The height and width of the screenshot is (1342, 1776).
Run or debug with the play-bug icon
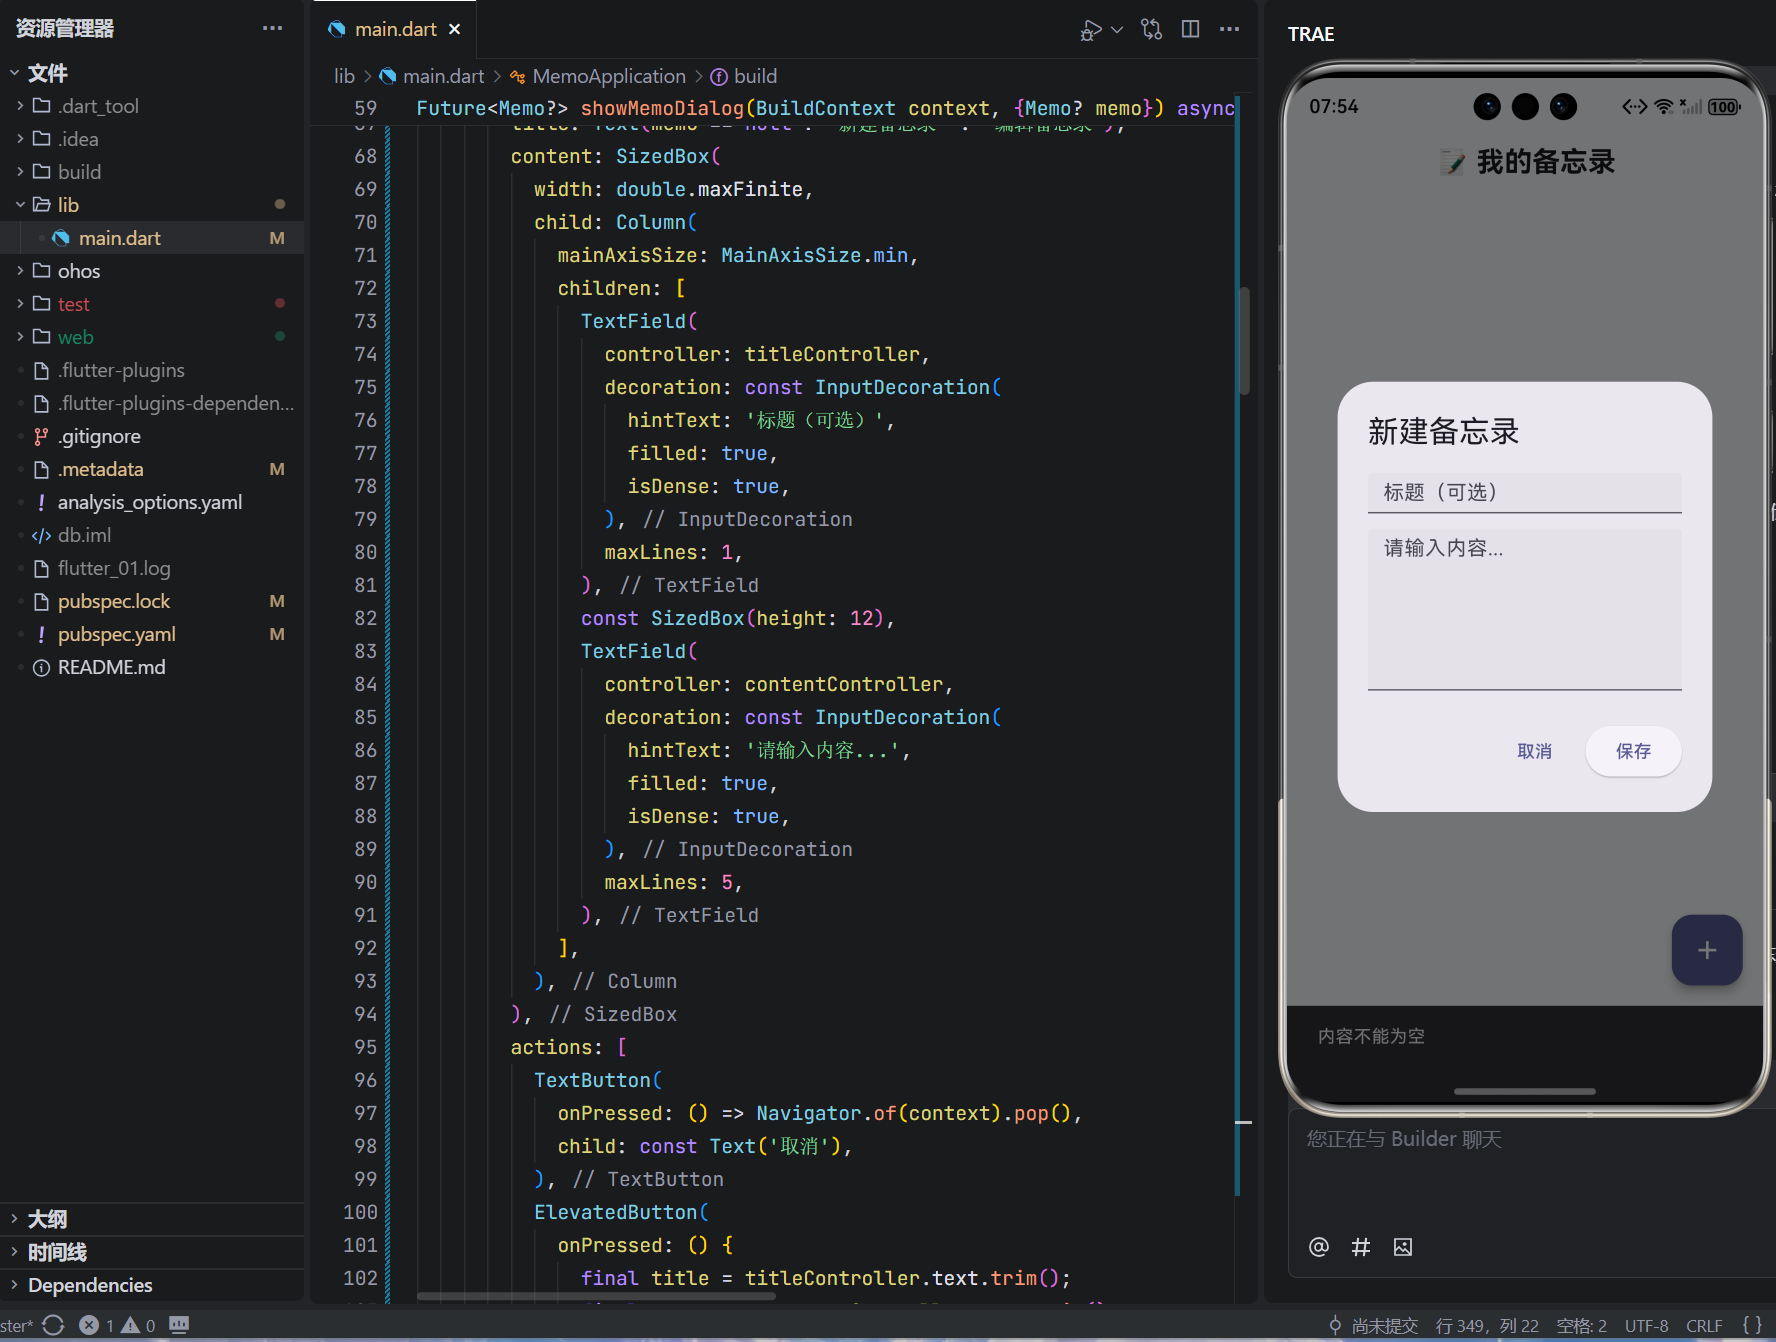tap(1091, 30)
